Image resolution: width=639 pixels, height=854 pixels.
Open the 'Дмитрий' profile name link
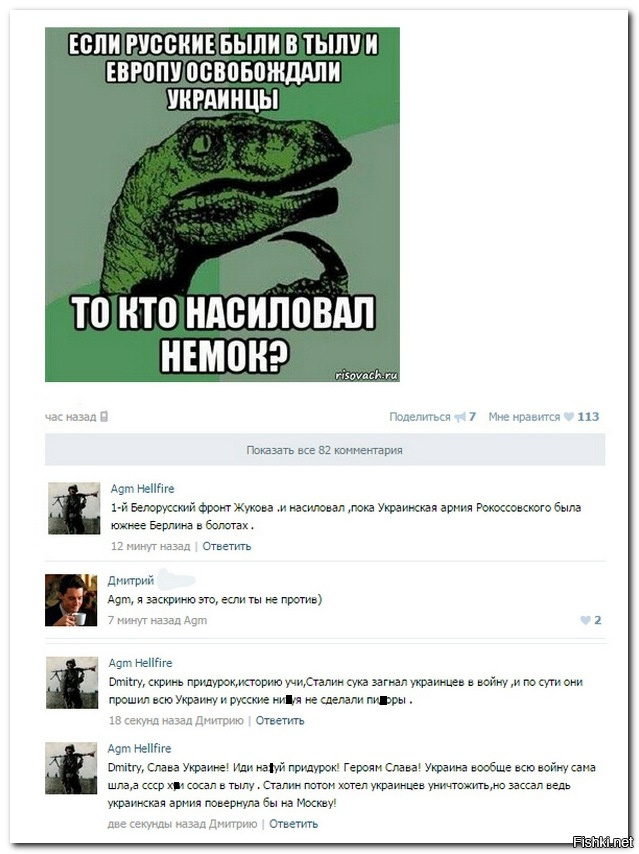coord(131,581)
